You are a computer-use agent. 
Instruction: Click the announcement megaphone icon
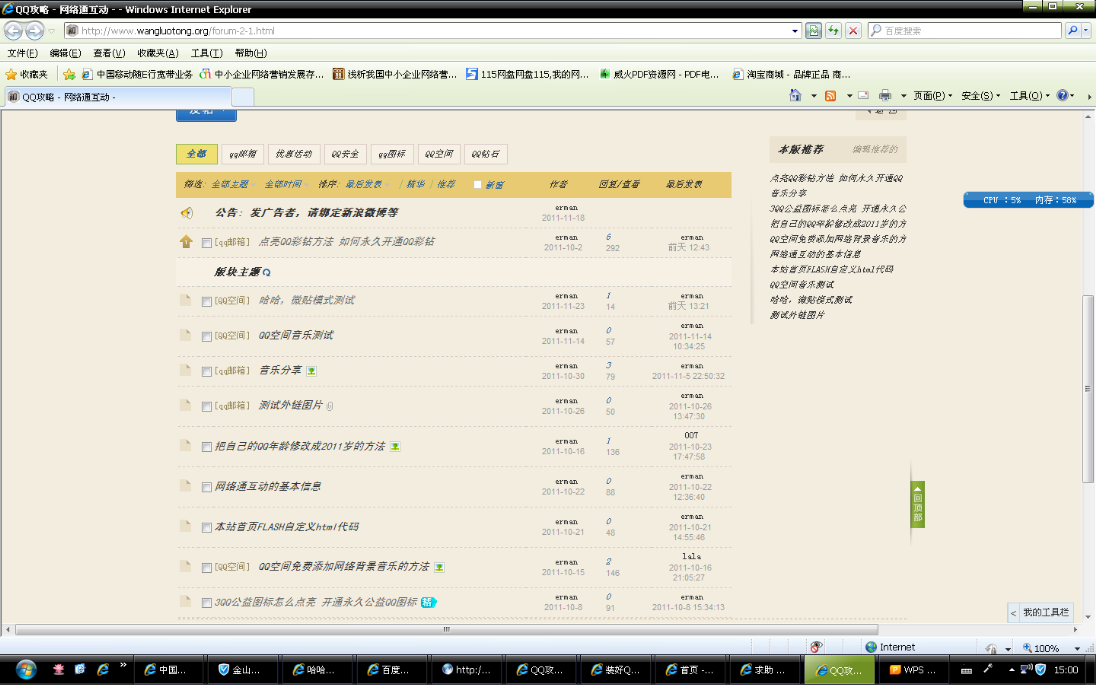186,213
